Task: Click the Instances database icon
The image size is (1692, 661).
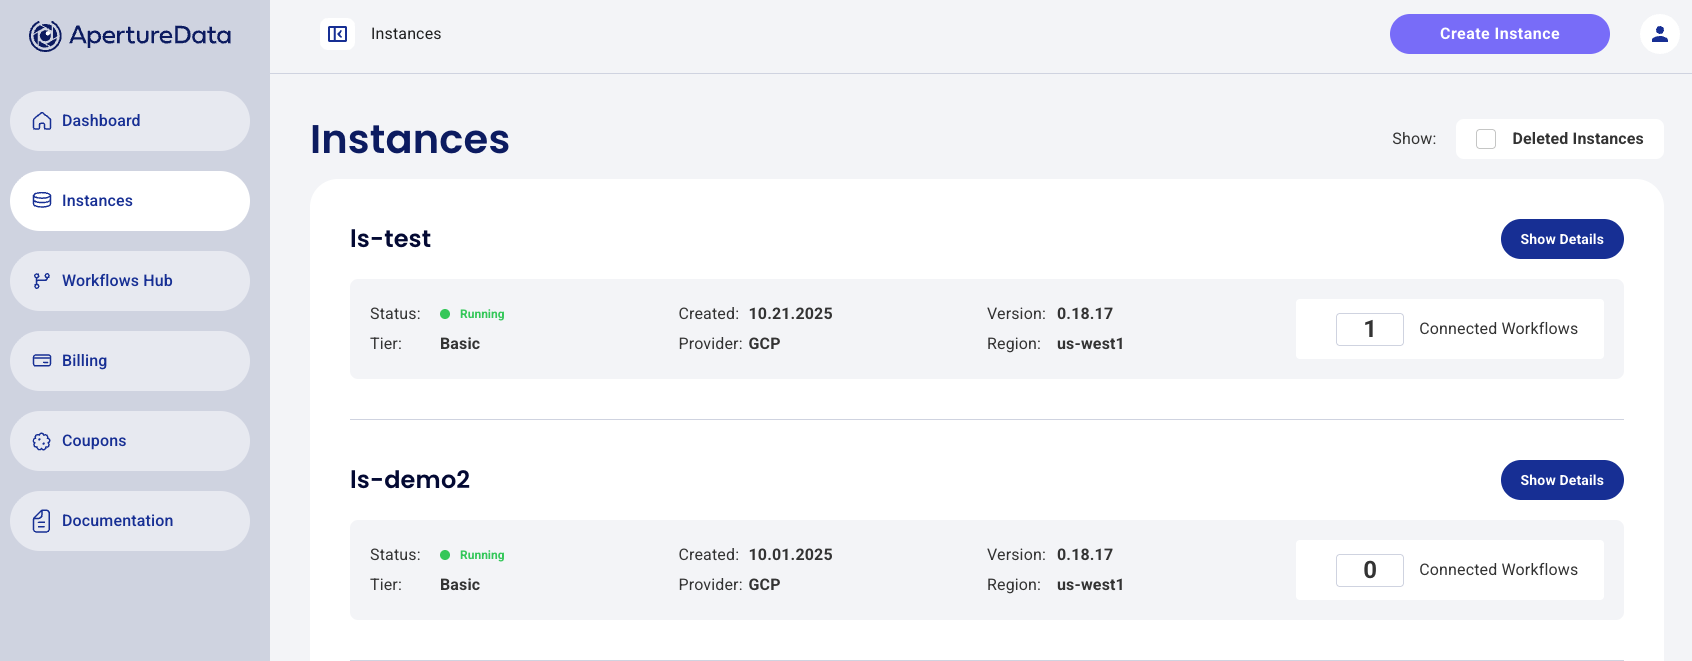Action: [42, 201]
